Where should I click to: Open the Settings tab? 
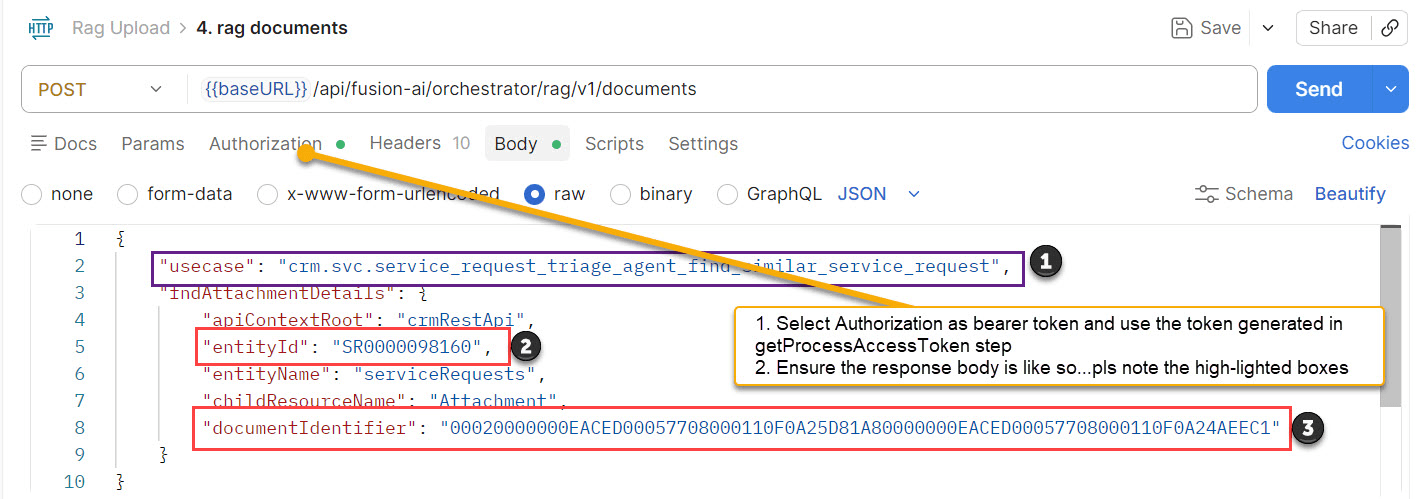click(703, 144)
